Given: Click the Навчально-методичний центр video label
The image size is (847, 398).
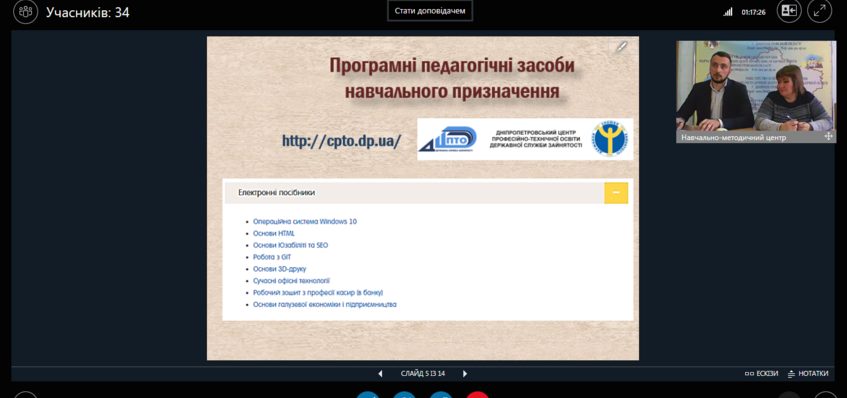Looking at the screenshot, I should [x=734, y=138].
